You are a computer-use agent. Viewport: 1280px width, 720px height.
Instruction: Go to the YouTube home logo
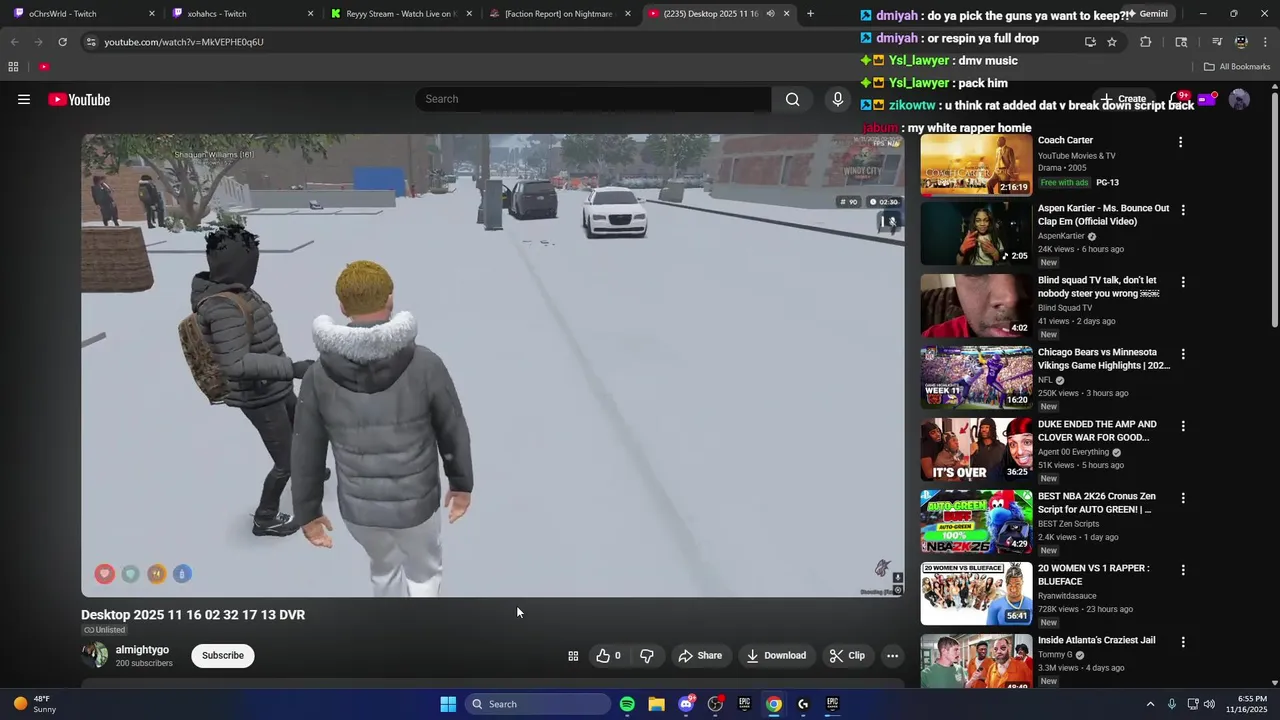click(79, 99)
